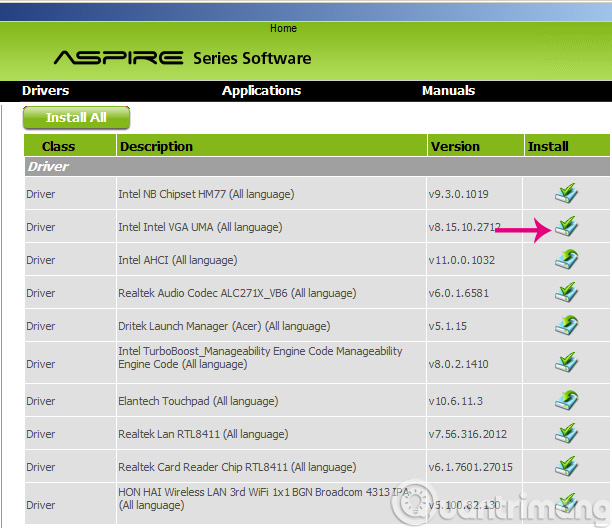612x528 pixels.
Task: Install Elantech Touchpad driver via its icon
Action: 566,400
